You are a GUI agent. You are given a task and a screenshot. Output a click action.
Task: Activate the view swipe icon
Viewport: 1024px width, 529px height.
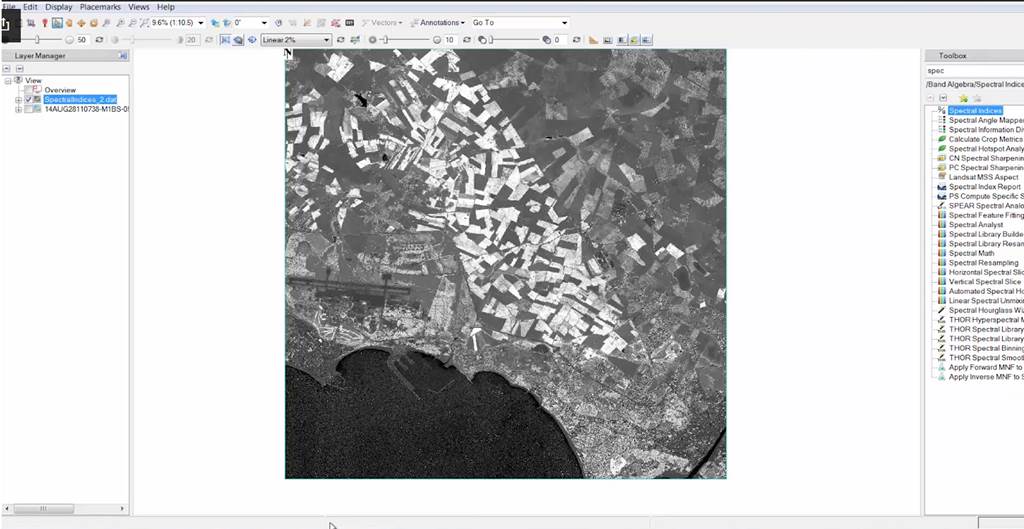pos(646,40)
